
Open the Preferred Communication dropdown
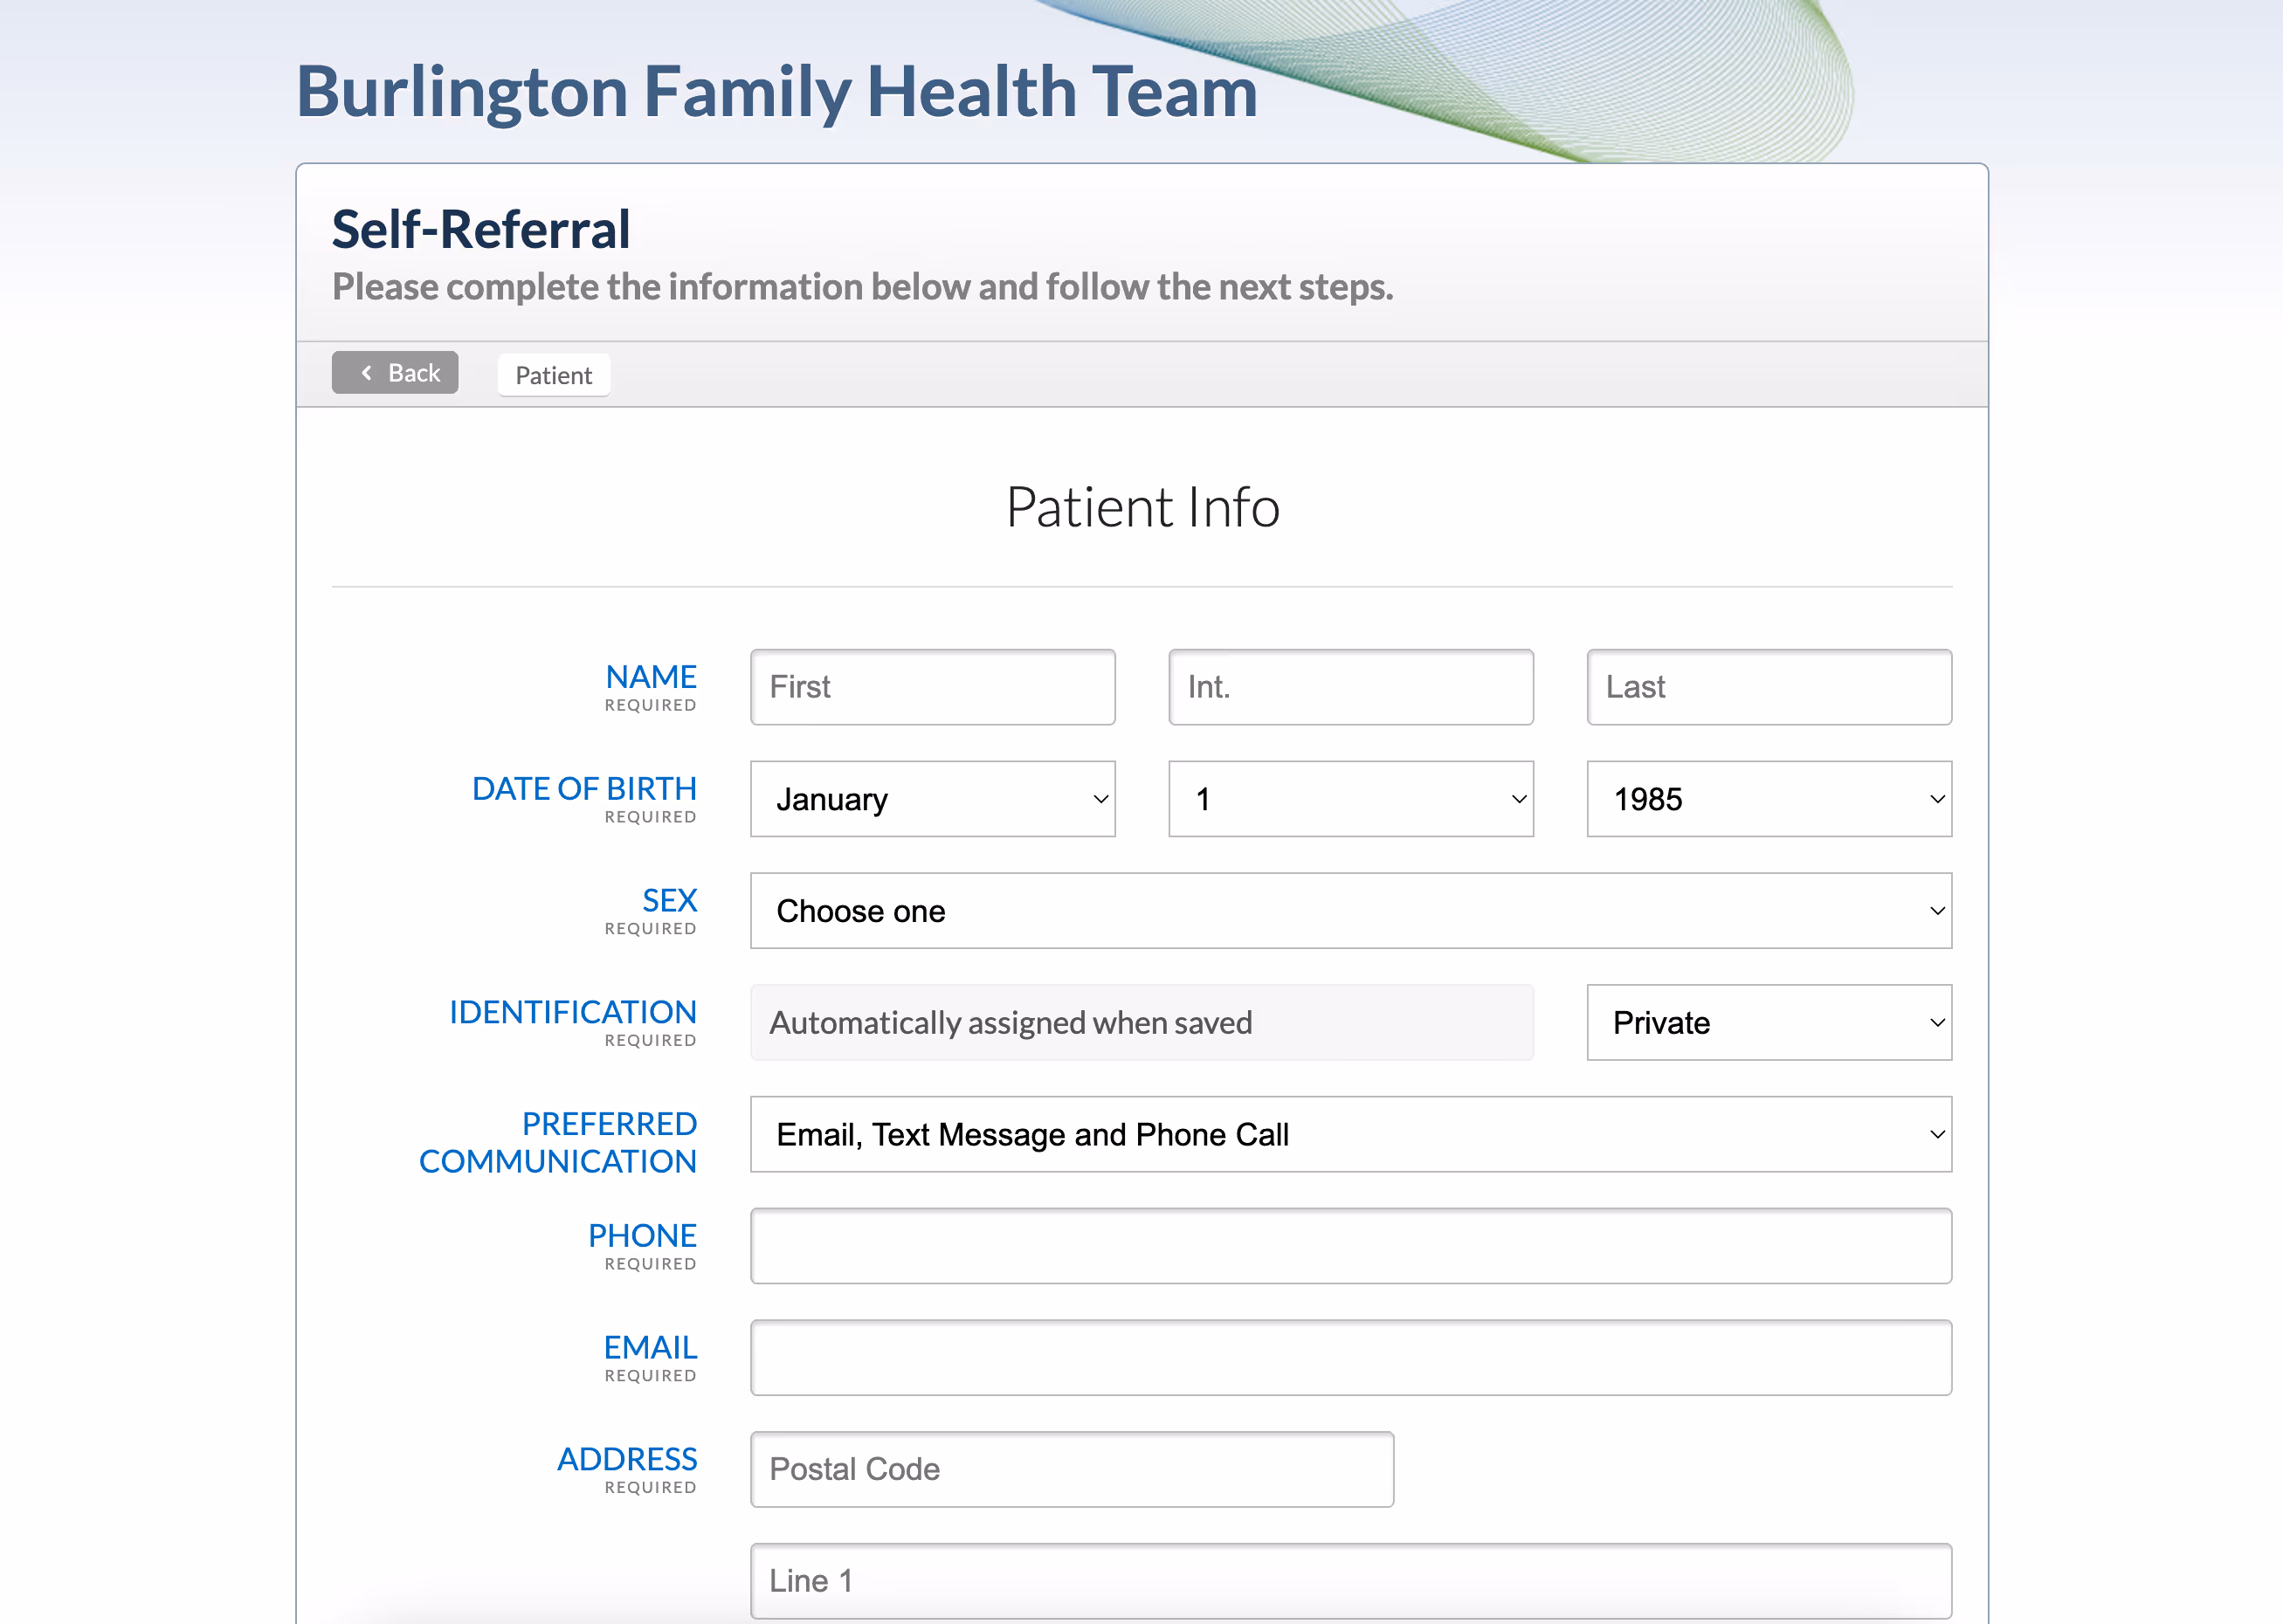click(x=1350, y=1134)
